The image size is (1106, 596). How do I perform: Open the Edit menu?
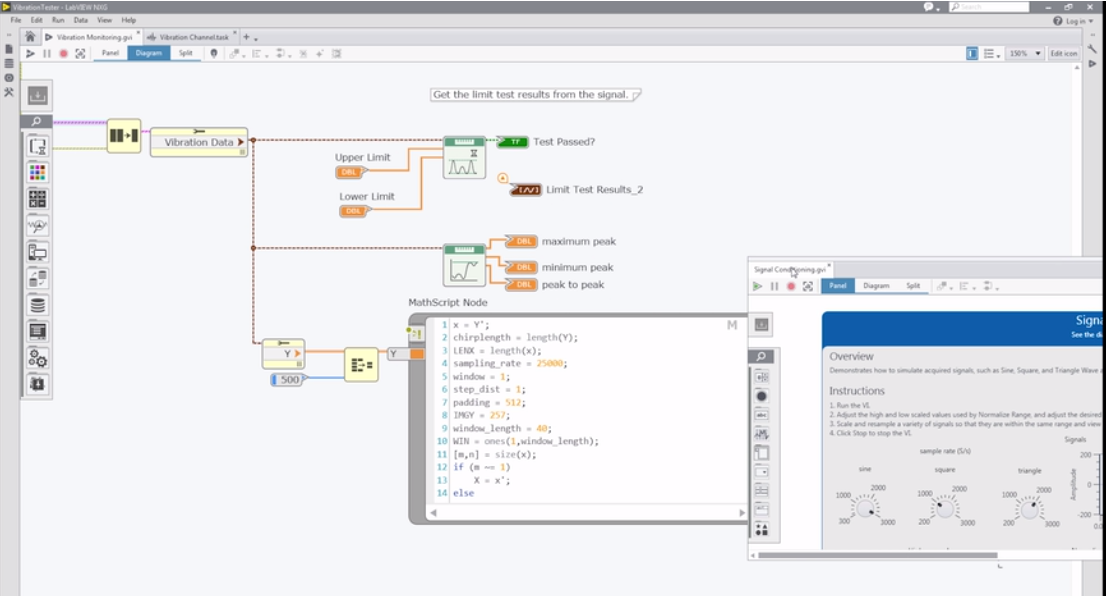coord(37,20)
